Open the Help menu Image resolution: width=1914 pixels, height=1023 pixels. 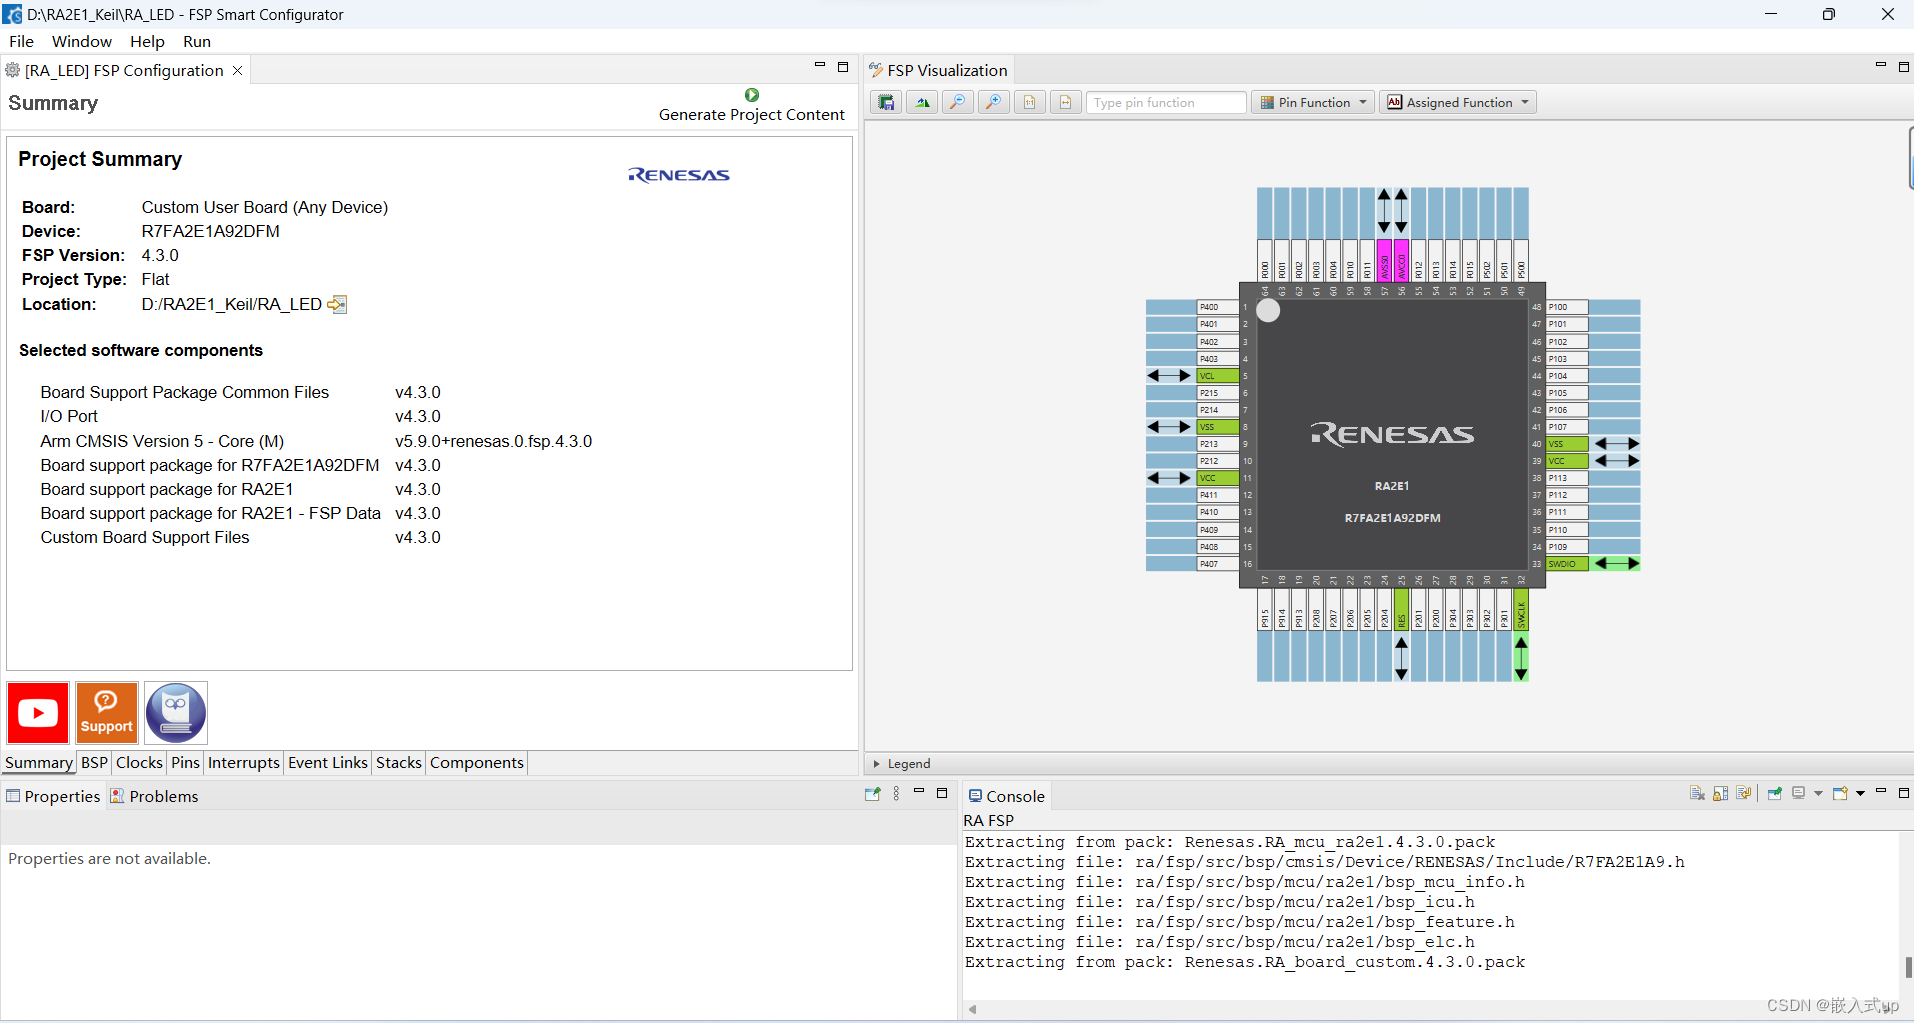147,42
